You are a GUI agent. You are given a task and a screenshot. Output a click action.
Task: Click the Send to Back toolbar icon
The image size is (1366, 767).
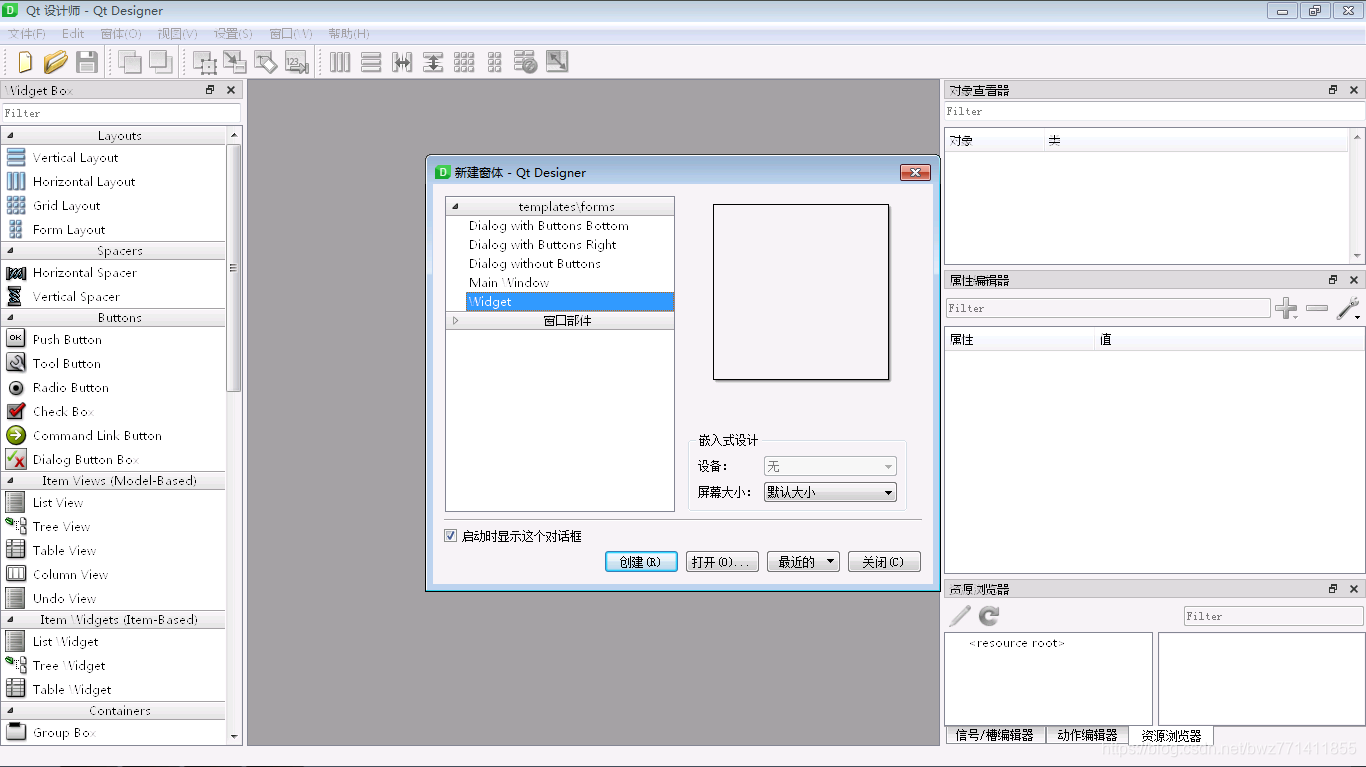click(x=160, y=62)
